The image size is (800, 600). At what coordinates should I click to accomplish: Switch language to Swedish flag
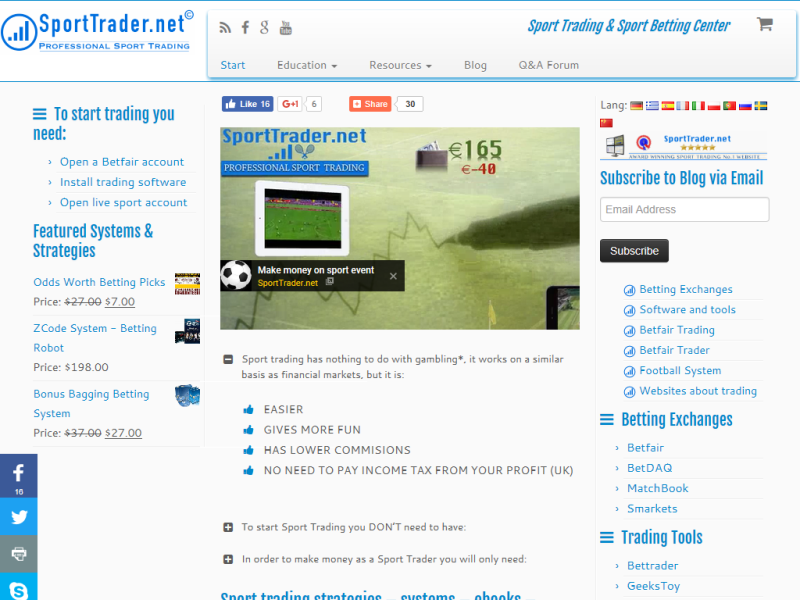click(x=761, y=106)
